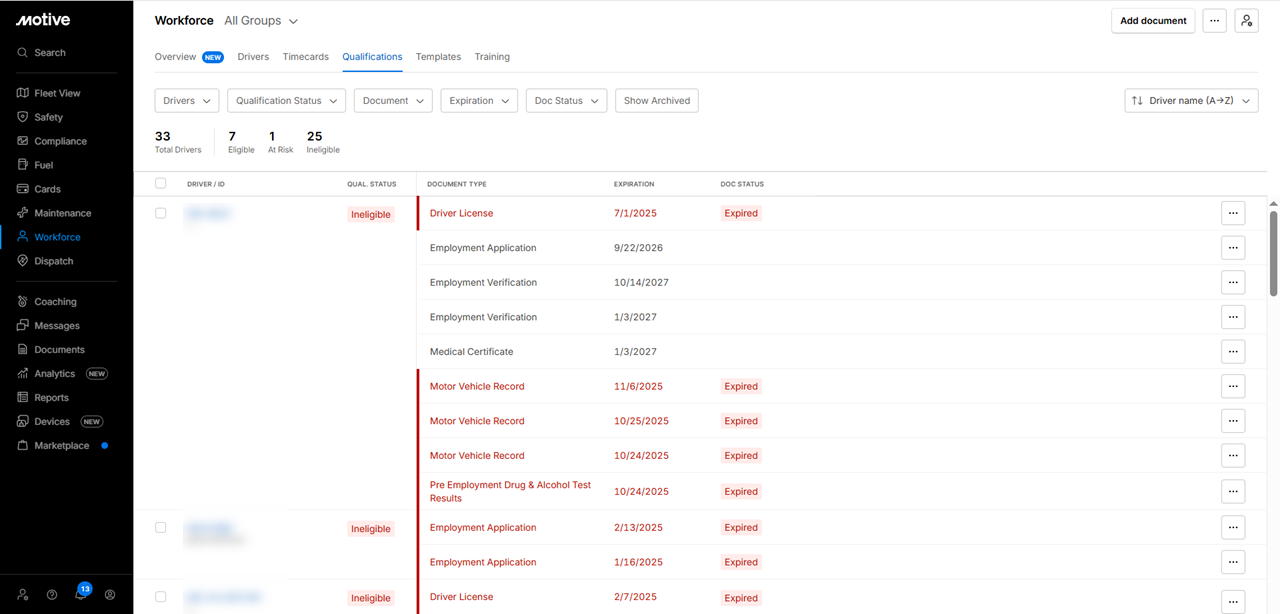Viewport: 1280px width, 614px height.
Task: Open the Driver name (A→Z) sort dropdown
Action: [x=1191, y=101]
